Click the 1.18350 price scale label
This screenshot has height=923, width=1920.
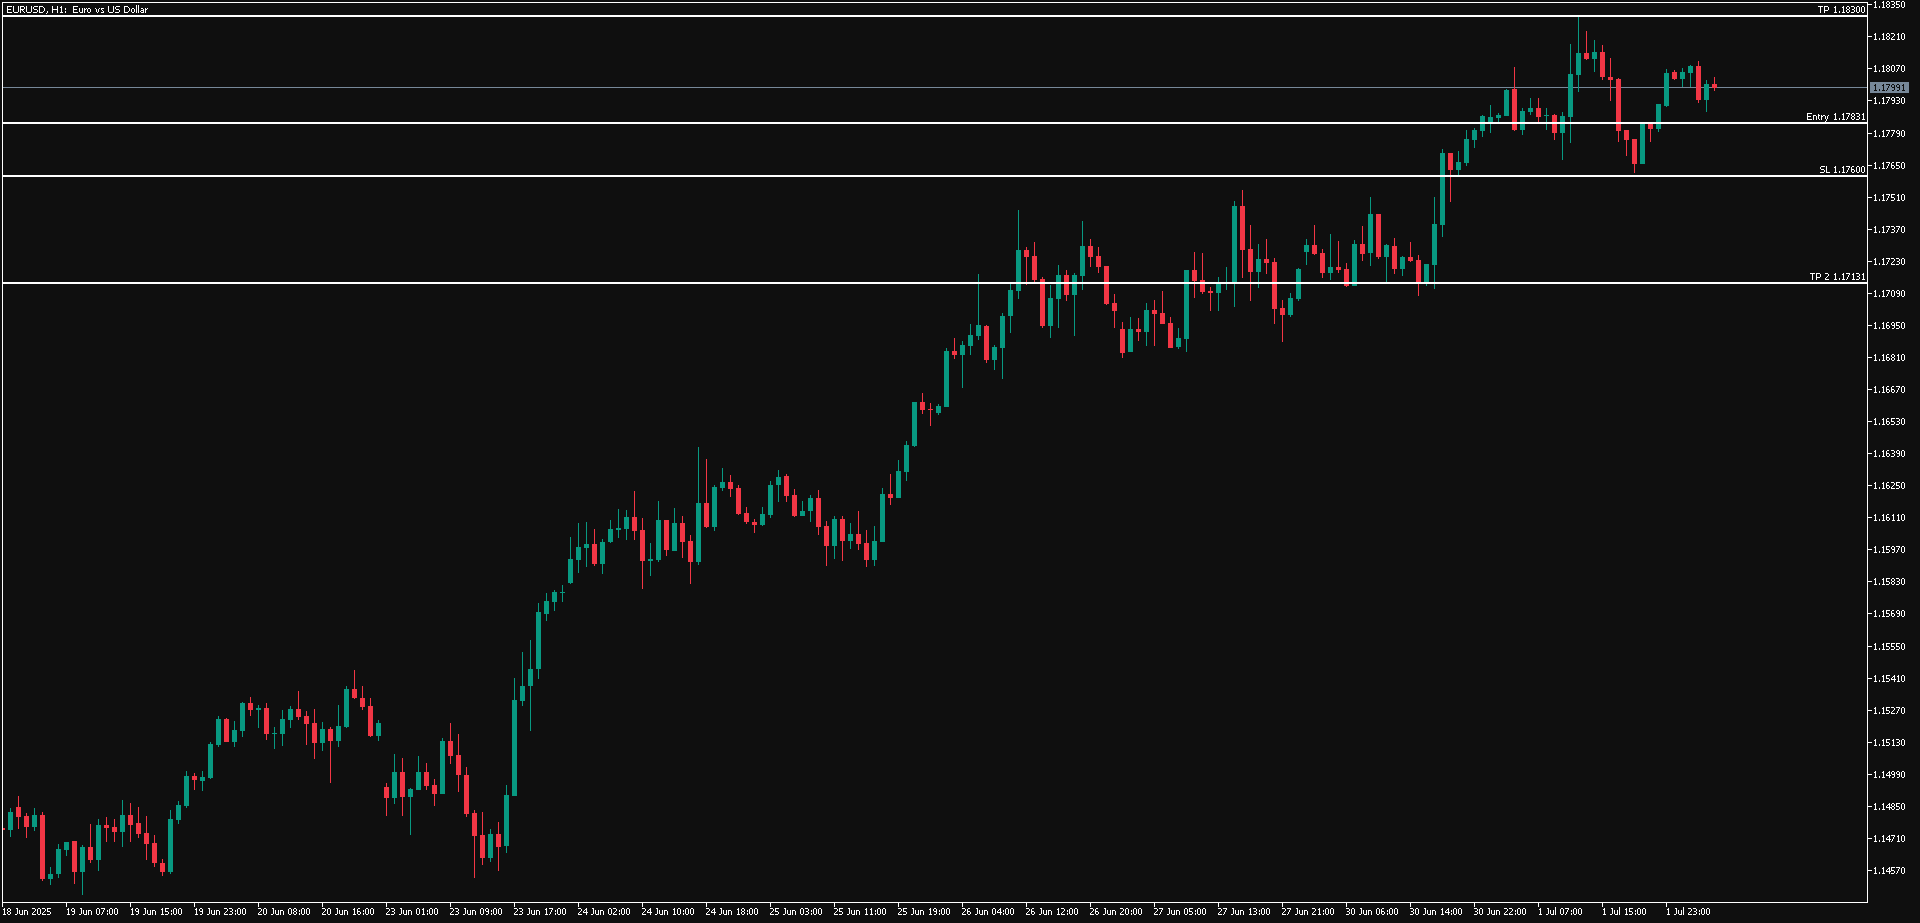(1889, 5)
